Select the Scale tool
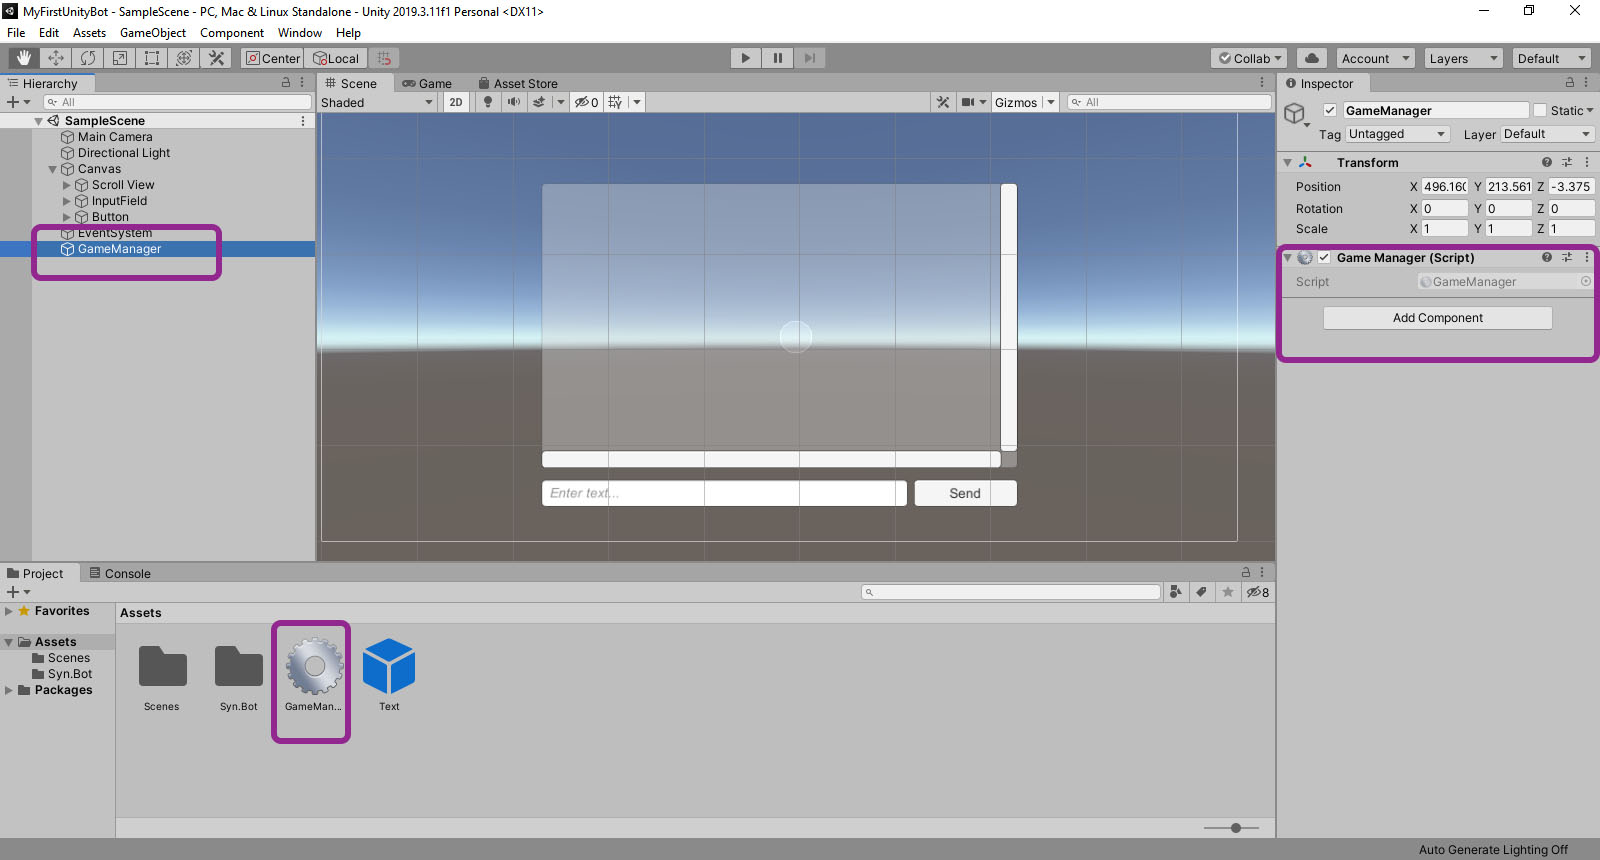This screenshot has width=1600, height=860. coord(120,58)
